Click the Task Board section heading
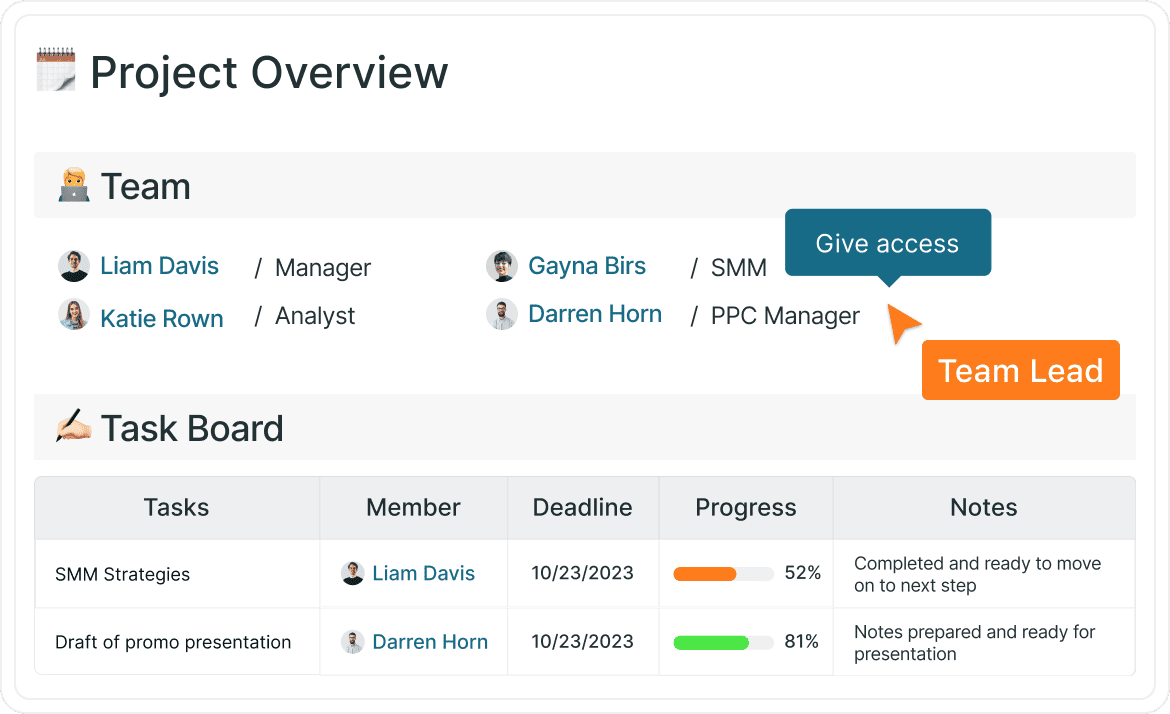 pyautogui.click(x=192, y=428)
